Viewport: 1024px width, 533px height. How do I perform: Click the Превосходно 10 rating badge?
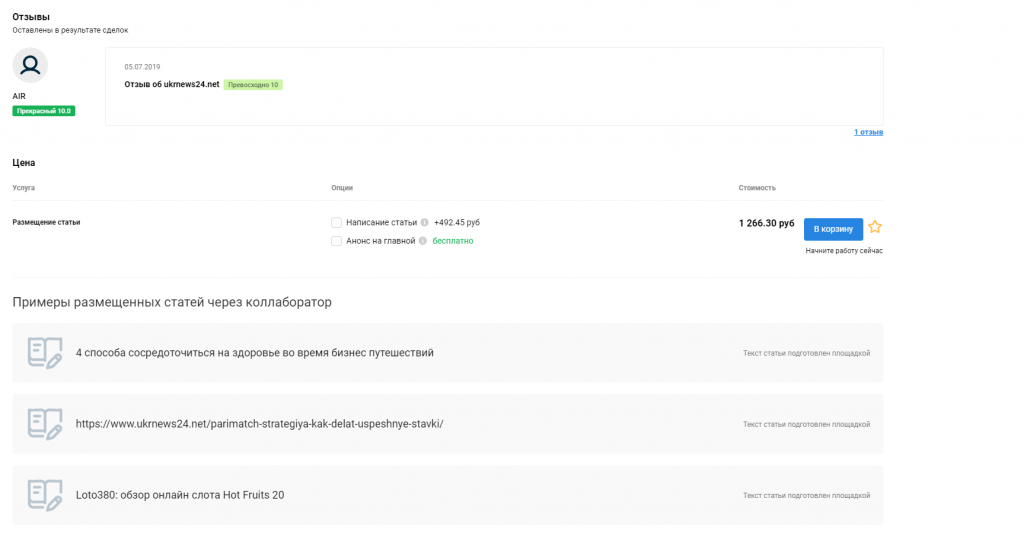[x=253, y=85]
